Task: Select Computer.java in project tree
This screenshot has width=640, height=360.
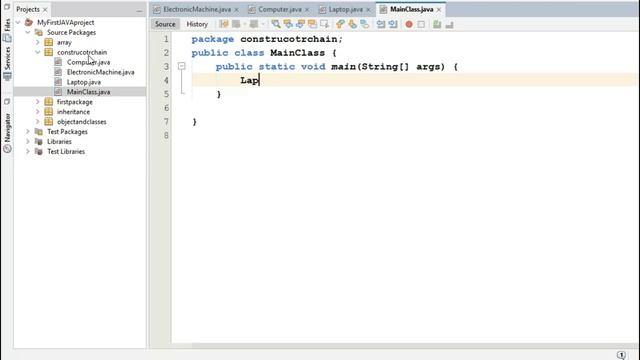Action: (88, 62)
